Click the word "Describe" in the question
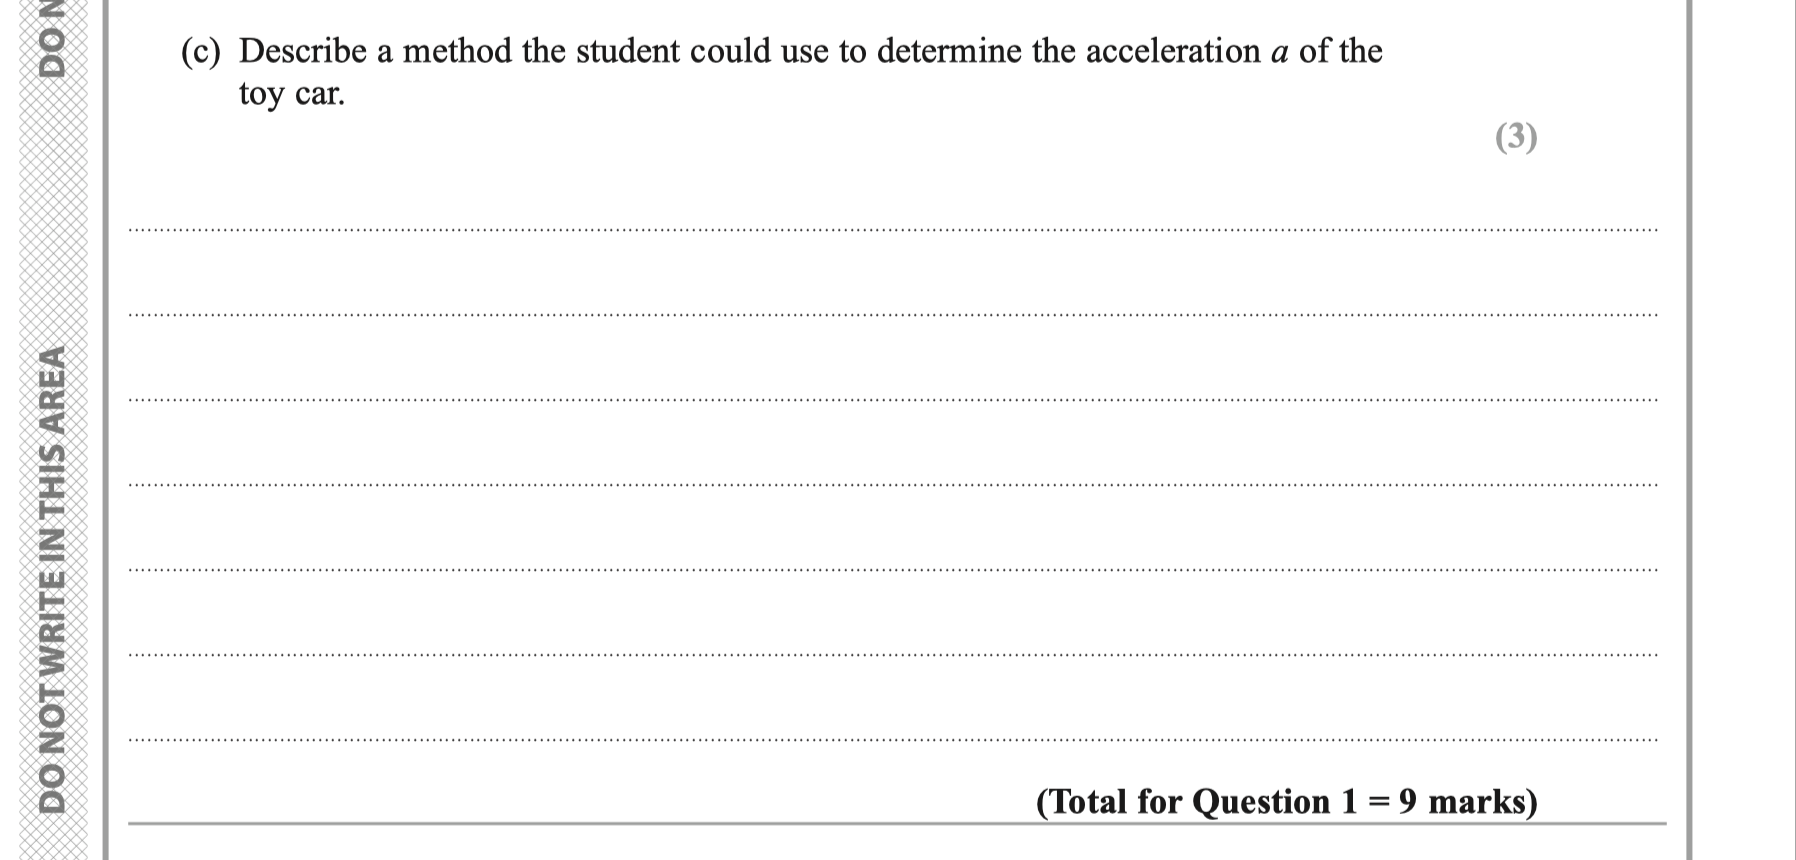This screenshot has width=1796, height=860. pyautogui.click(x=303, y=51)
